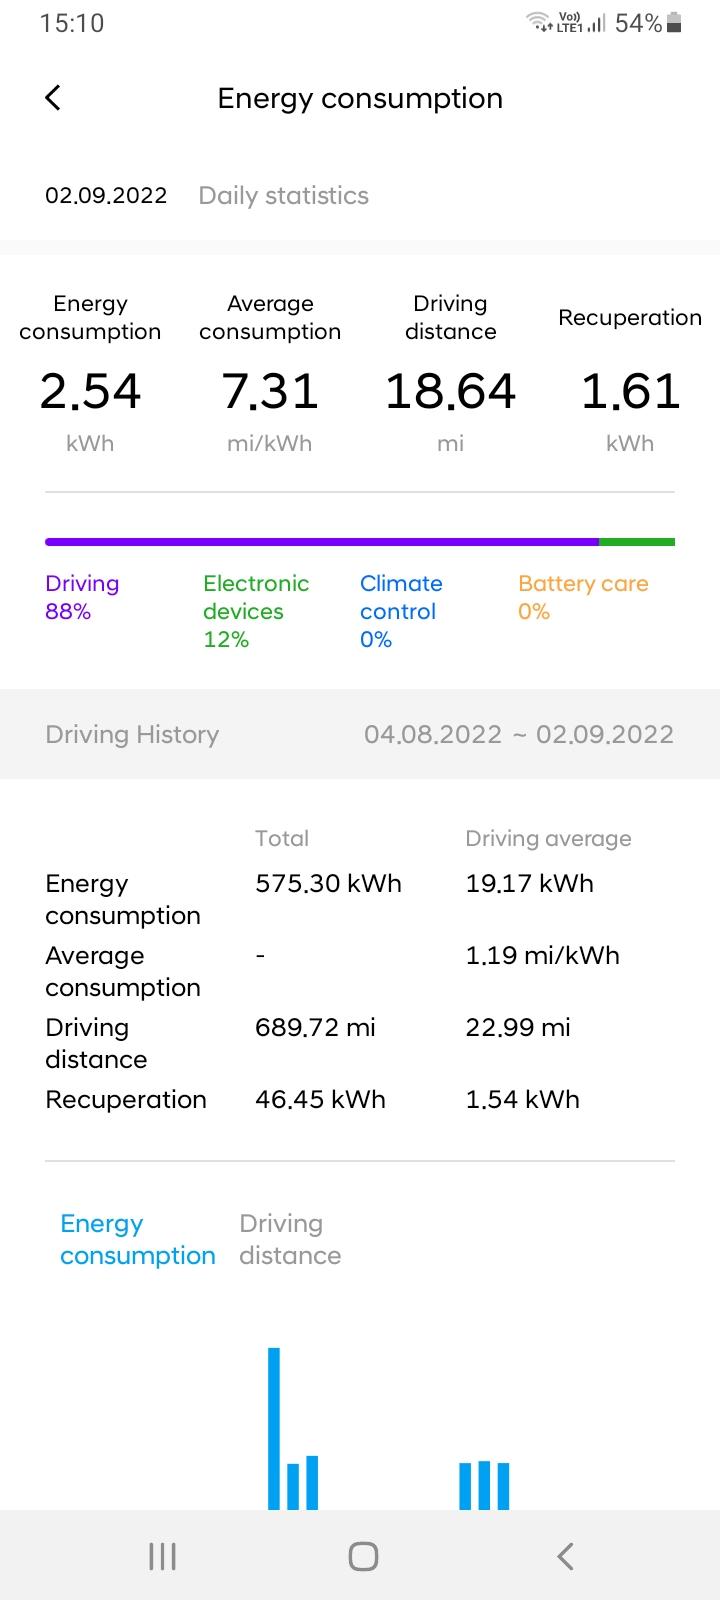Switch to Driving distance chart tab

[x=290, y=1239]
